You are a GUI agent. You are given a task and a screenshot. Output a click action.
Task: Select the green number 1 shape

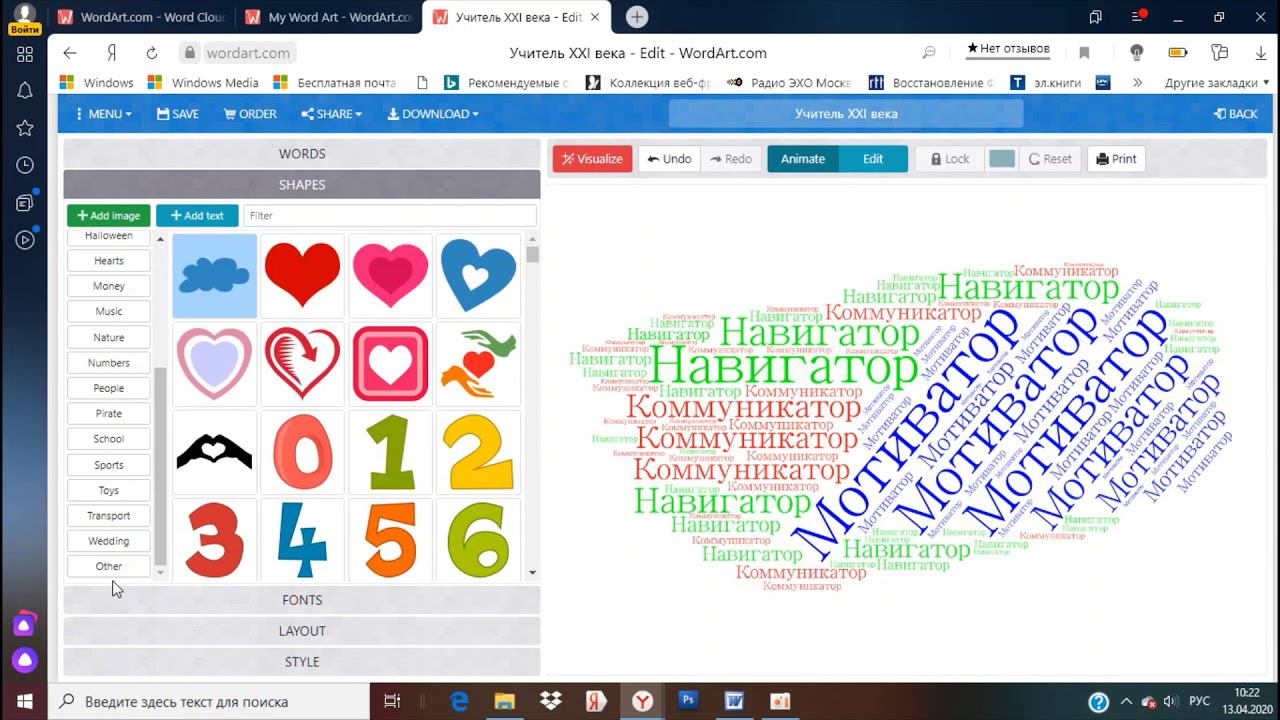coord(390,452)
